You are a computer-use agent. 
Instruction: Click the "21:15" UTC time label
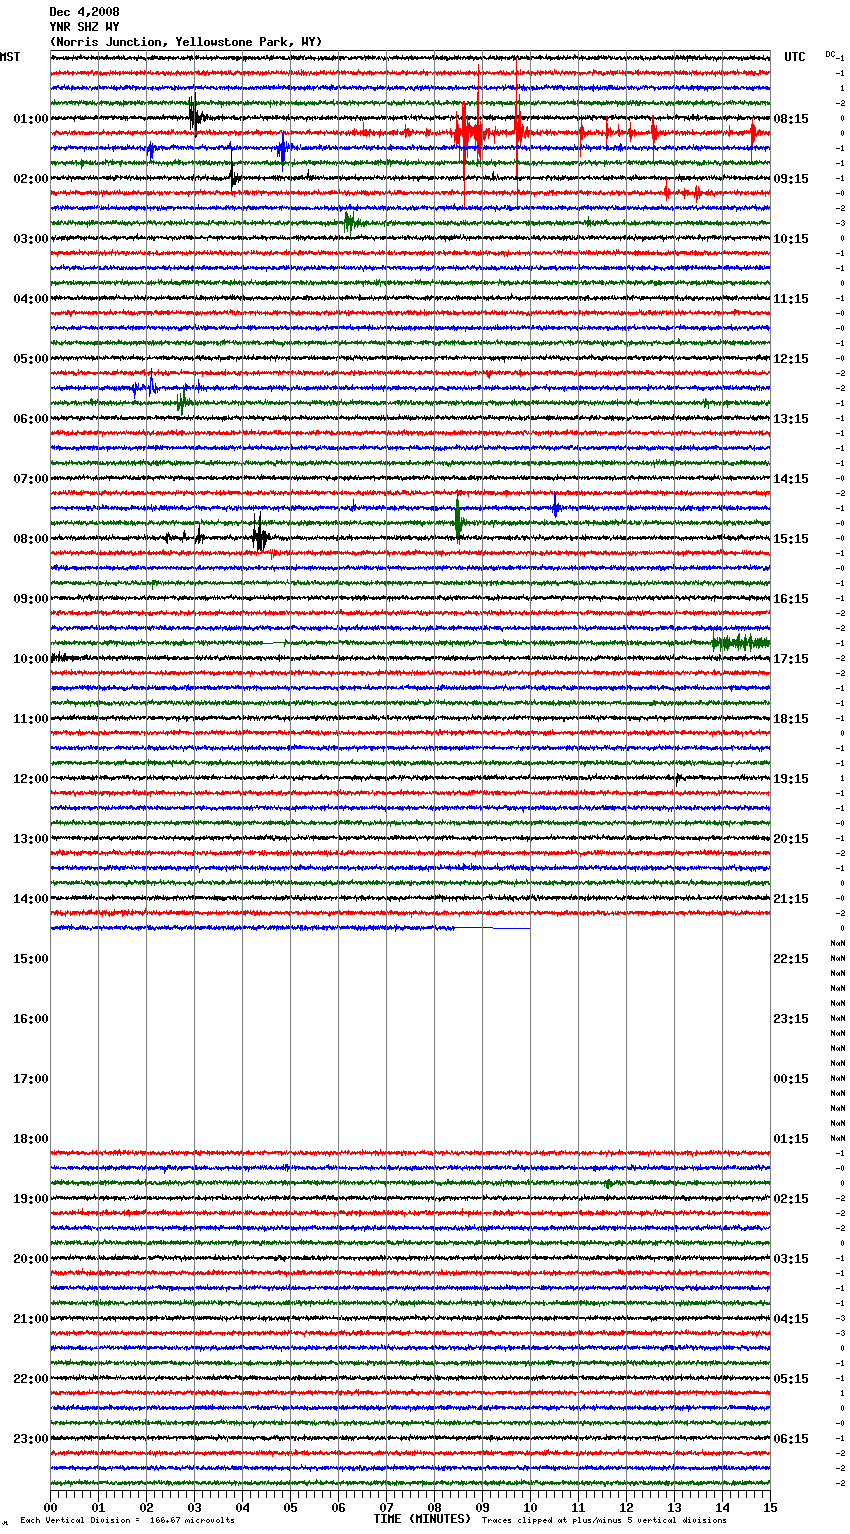pyautogui.click(x=791, y=899)
